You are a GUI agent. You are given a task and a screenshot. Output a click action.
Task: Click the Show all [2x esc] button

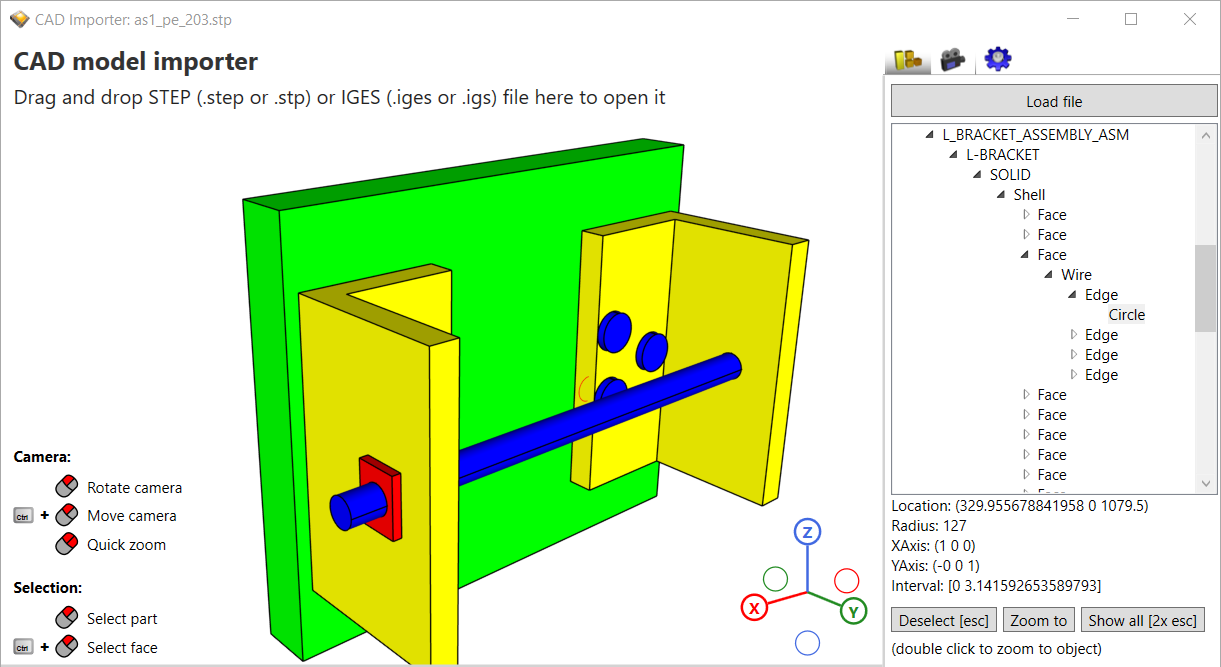tap(1142, 619)
